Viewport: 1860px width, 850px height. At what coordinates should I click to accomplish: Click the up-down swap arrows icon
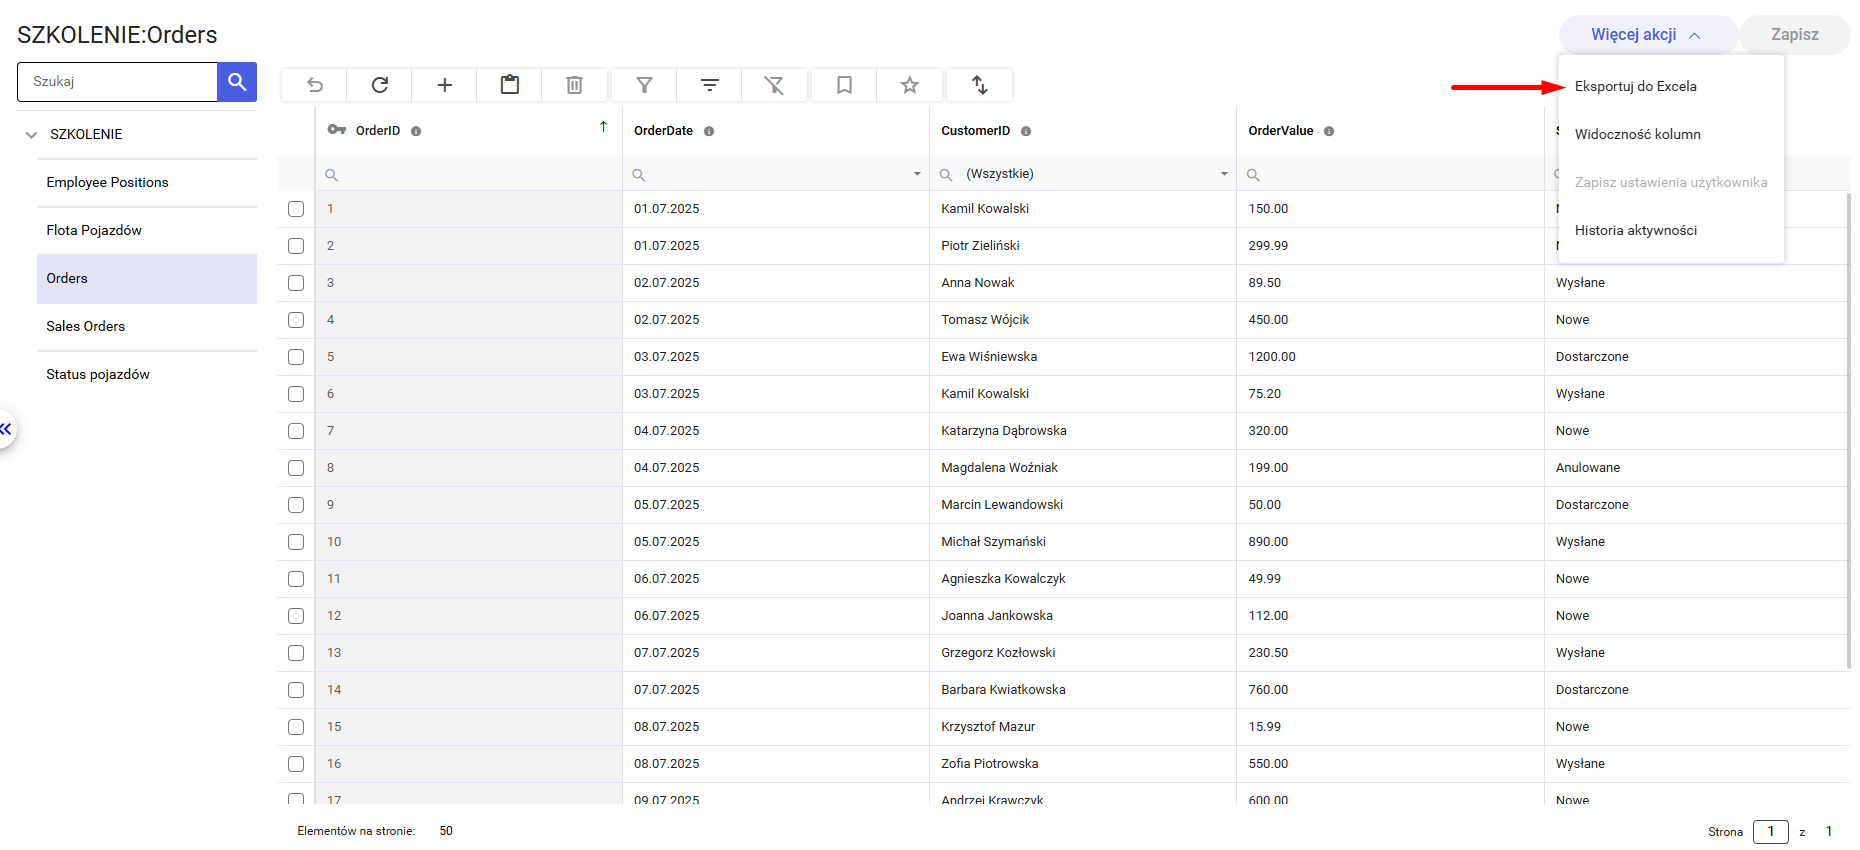pos(980,85)
